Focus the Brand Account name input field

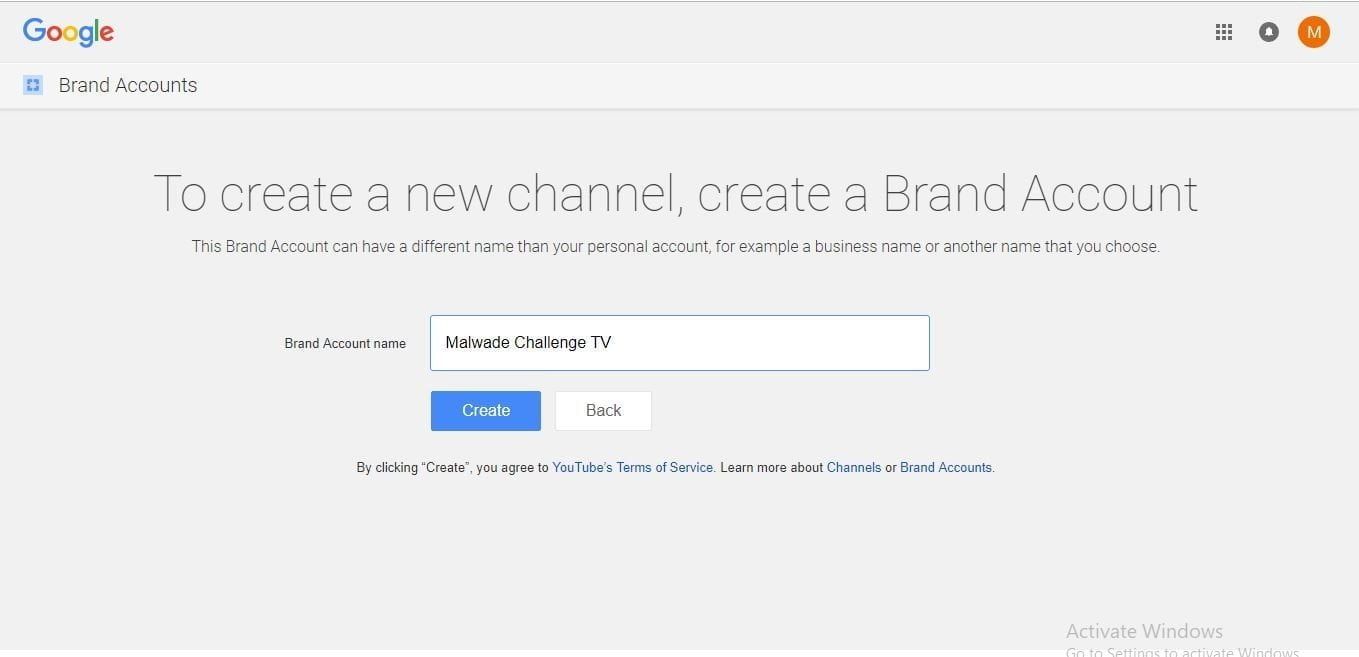click(680, 343)
